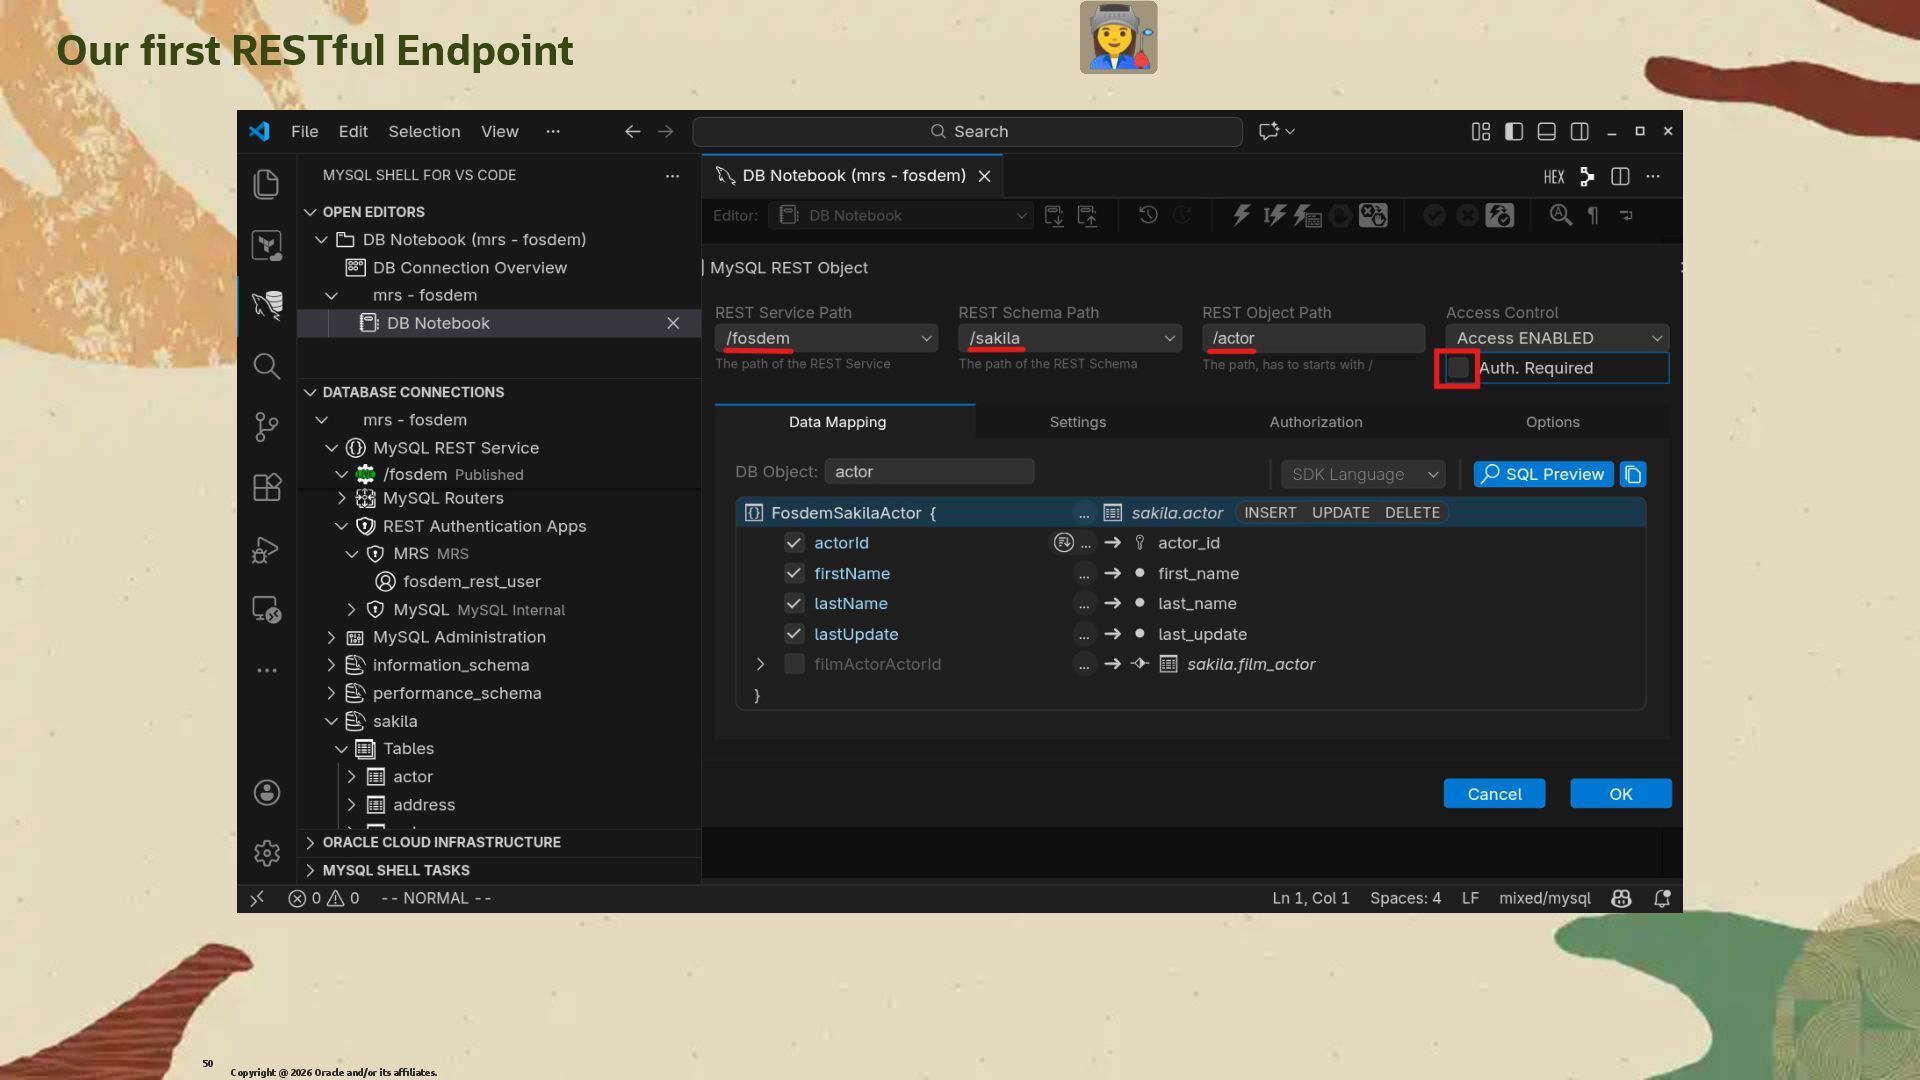This screenshot has height=1080, width=1920.
Task: Open the Manage gear icon
Action: coord(266,853)
